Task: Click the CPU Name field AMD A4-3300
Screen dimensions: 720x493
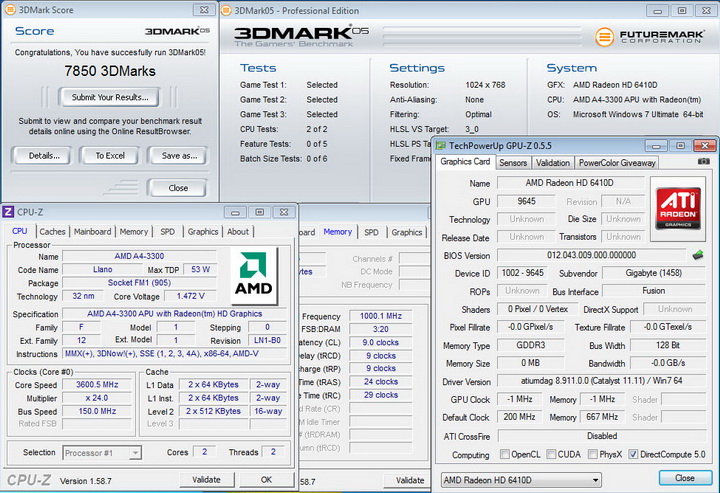Action: point(139,256)
